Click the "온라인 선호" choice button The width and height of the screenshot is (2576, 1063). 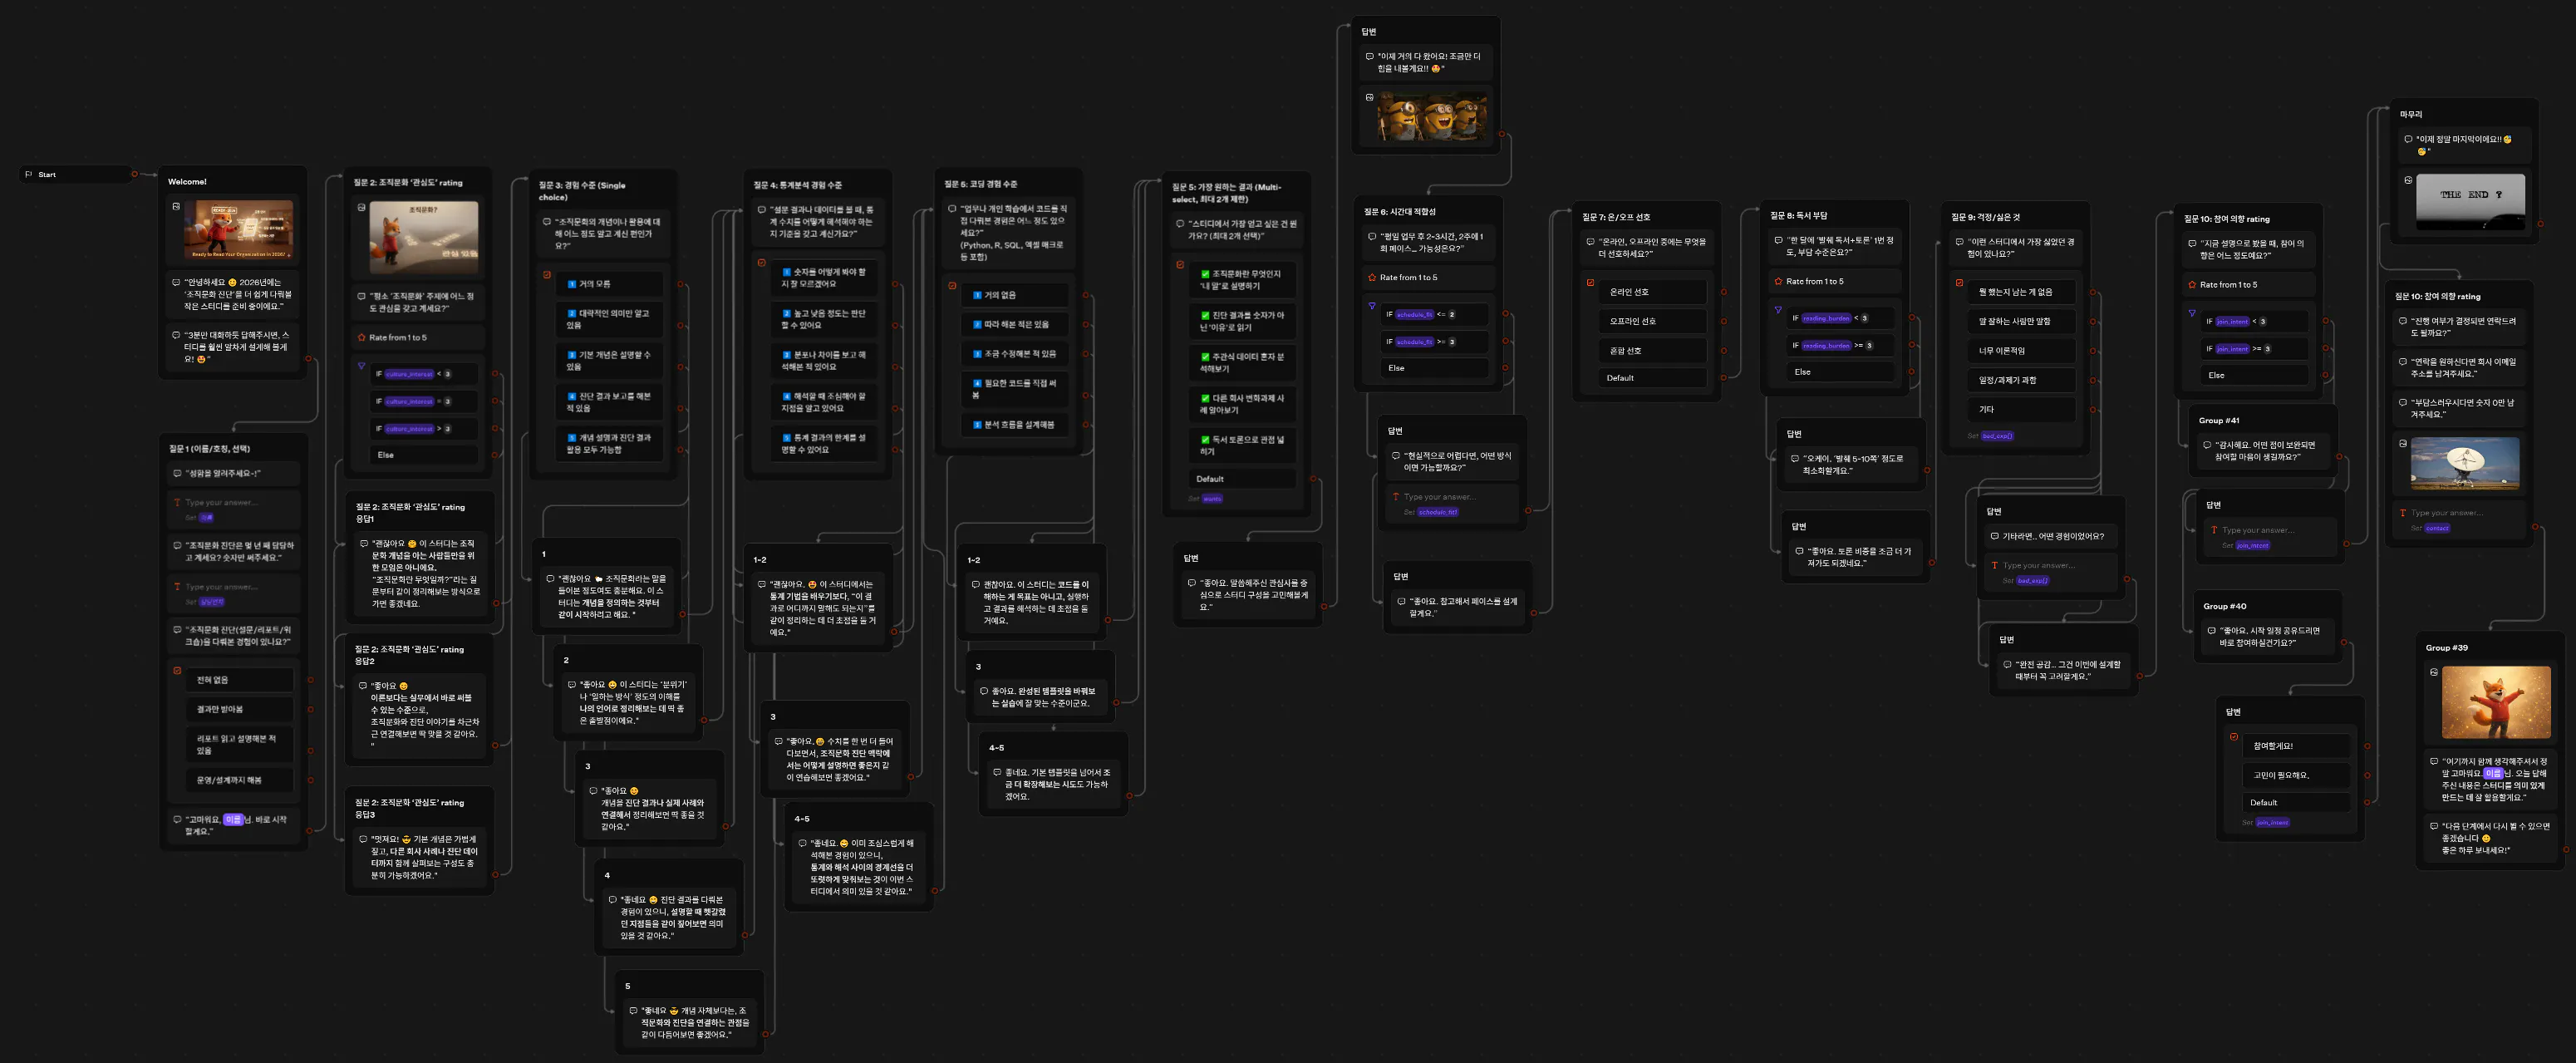[x=1629, y=292]
